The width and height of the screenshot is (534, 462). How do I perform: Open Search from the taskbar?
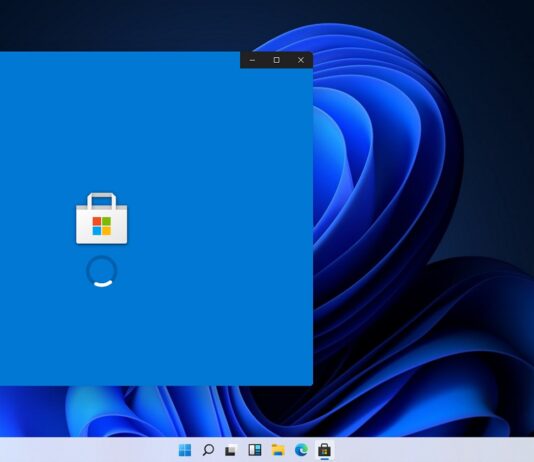pos(208,450)
